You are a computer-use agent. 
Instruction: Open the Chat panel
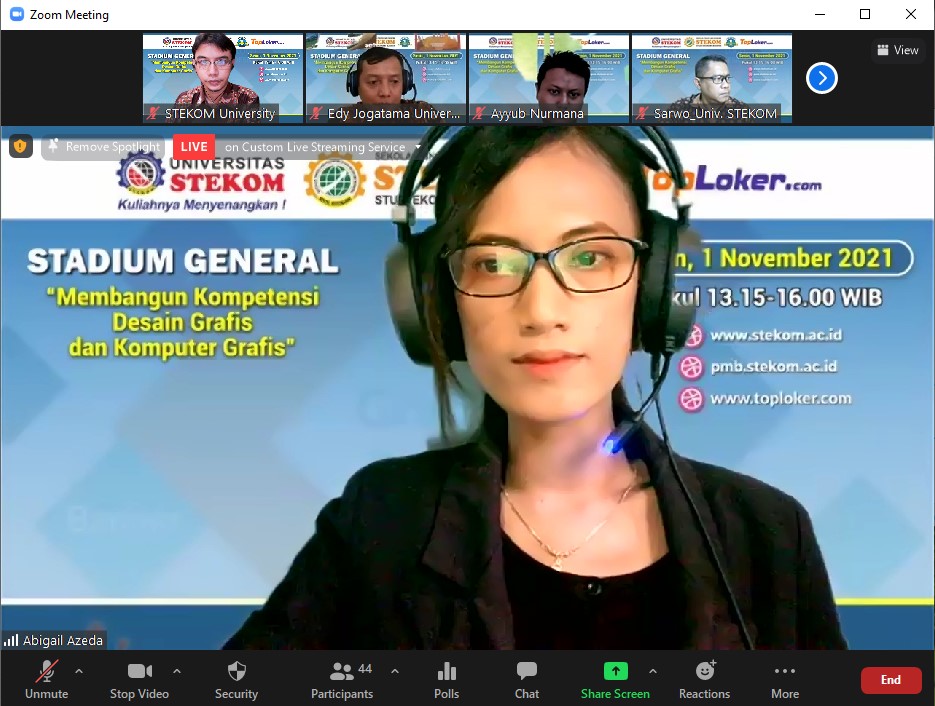pos(527,680)
